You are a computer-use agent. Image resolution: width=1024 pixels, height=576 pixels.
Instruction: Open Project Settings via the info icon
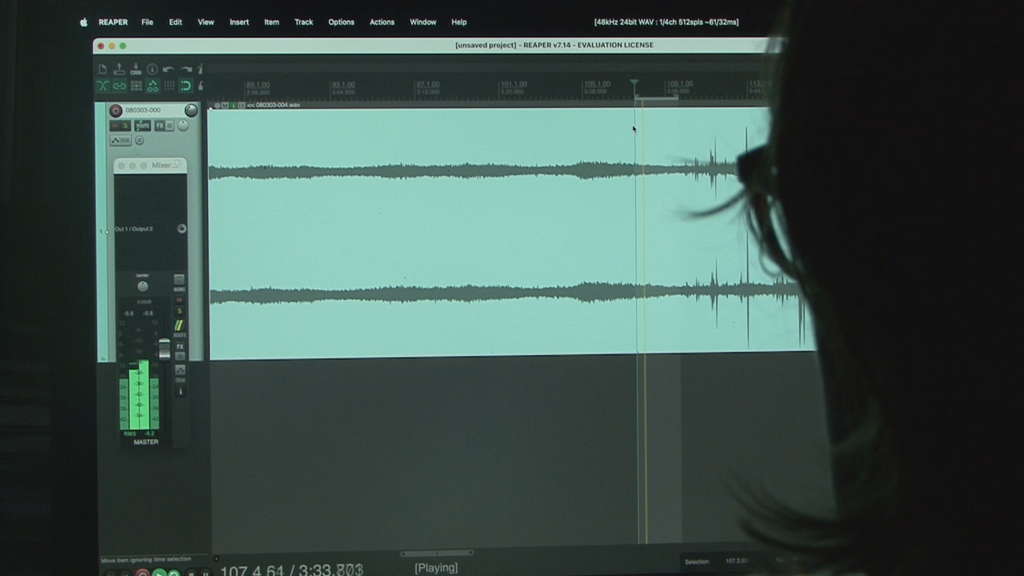click(152, 69)
